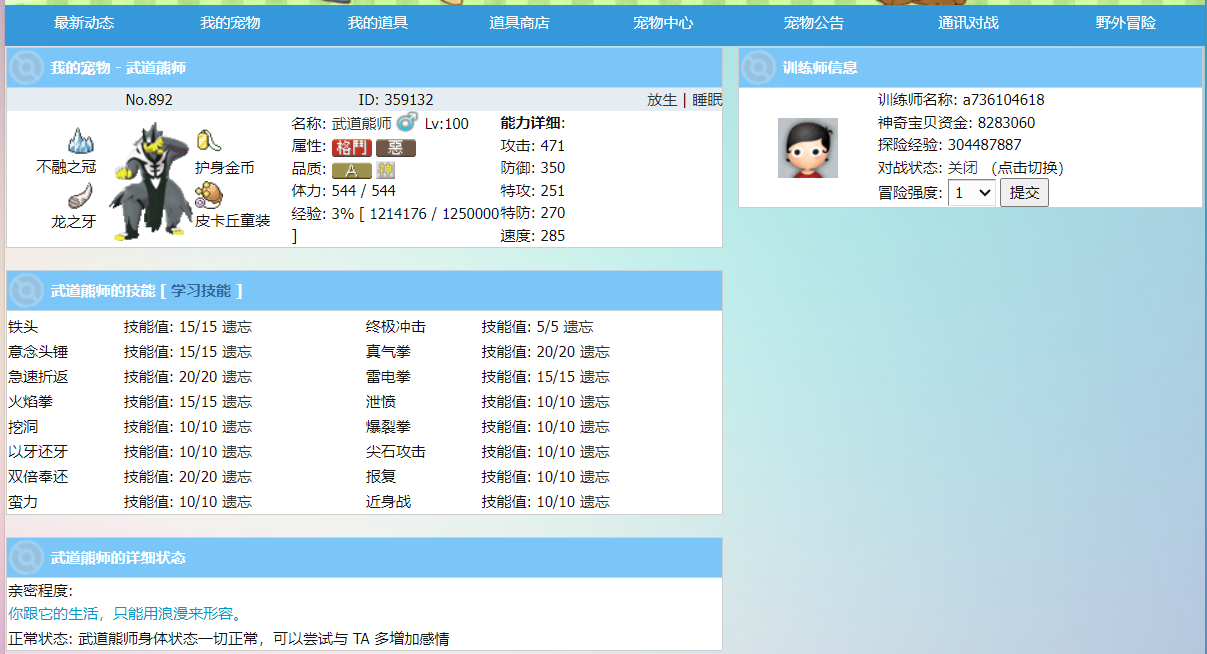Click the 防御: 350 stat
This screenshot has width=1207, height=654.
(x=533, y=168)
